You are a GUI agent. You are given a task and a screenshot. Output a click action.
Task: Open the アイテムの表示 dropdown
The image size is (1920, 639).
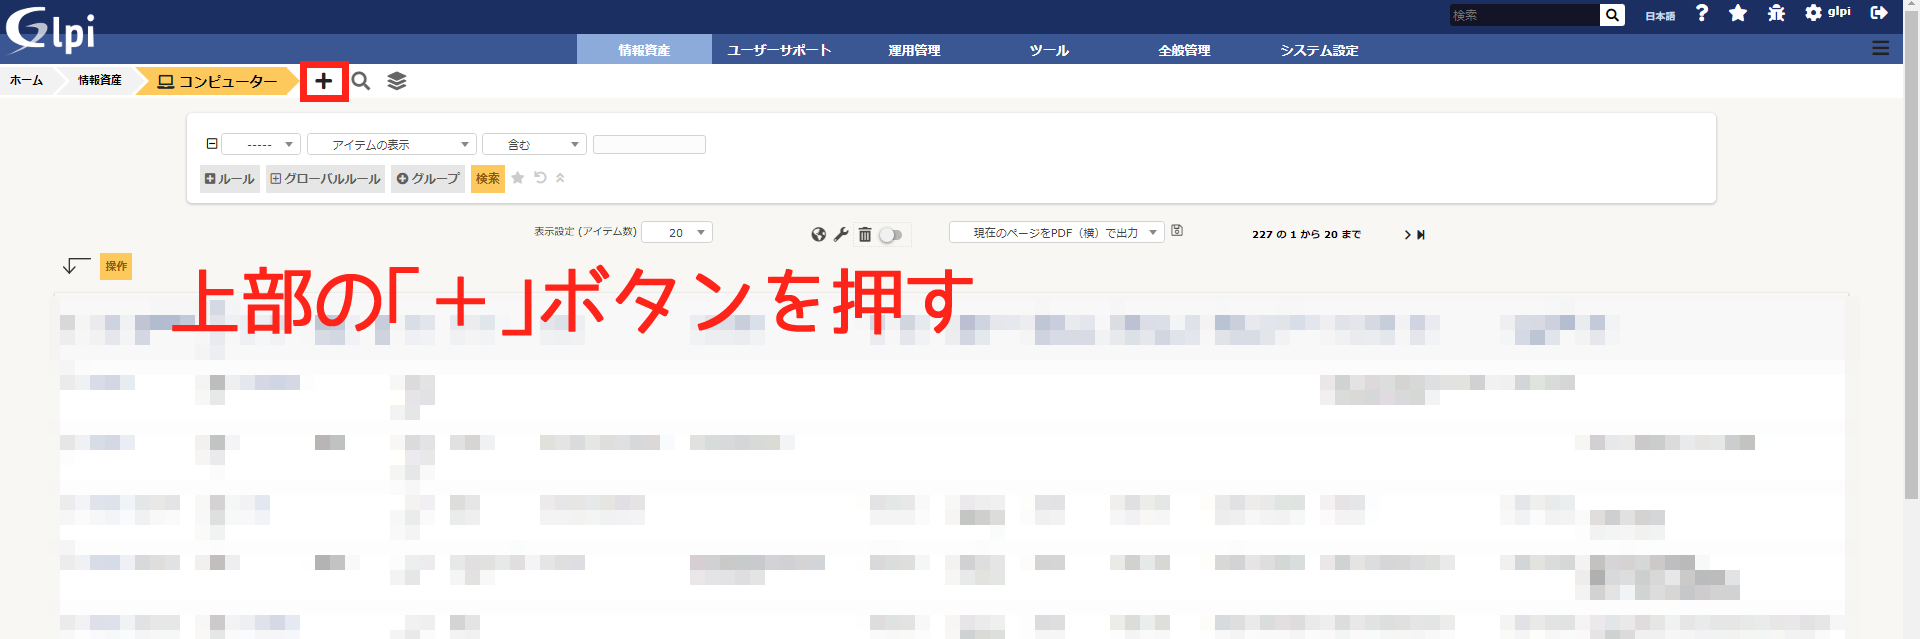click(391, 145)
